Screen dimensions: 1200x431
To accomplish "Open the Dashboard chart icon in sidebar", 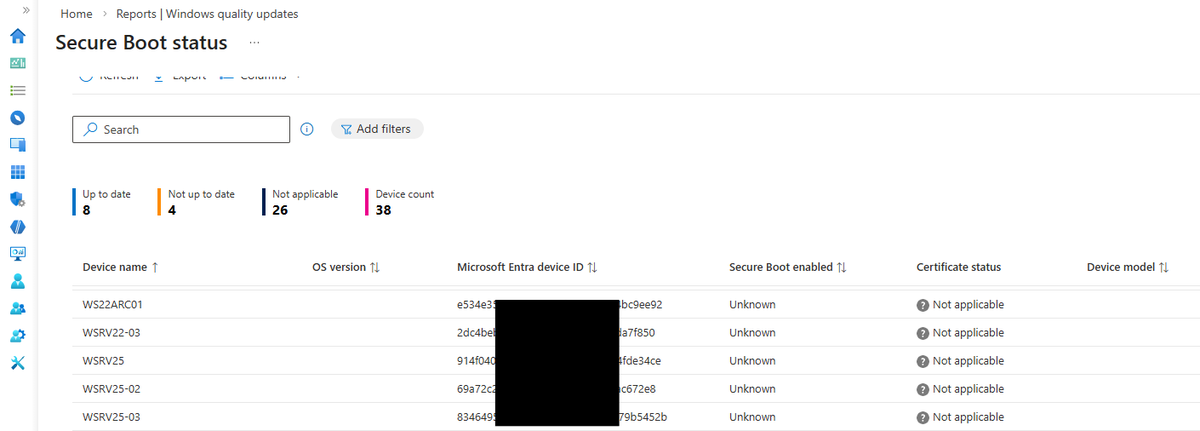I will tap(17, 63).
